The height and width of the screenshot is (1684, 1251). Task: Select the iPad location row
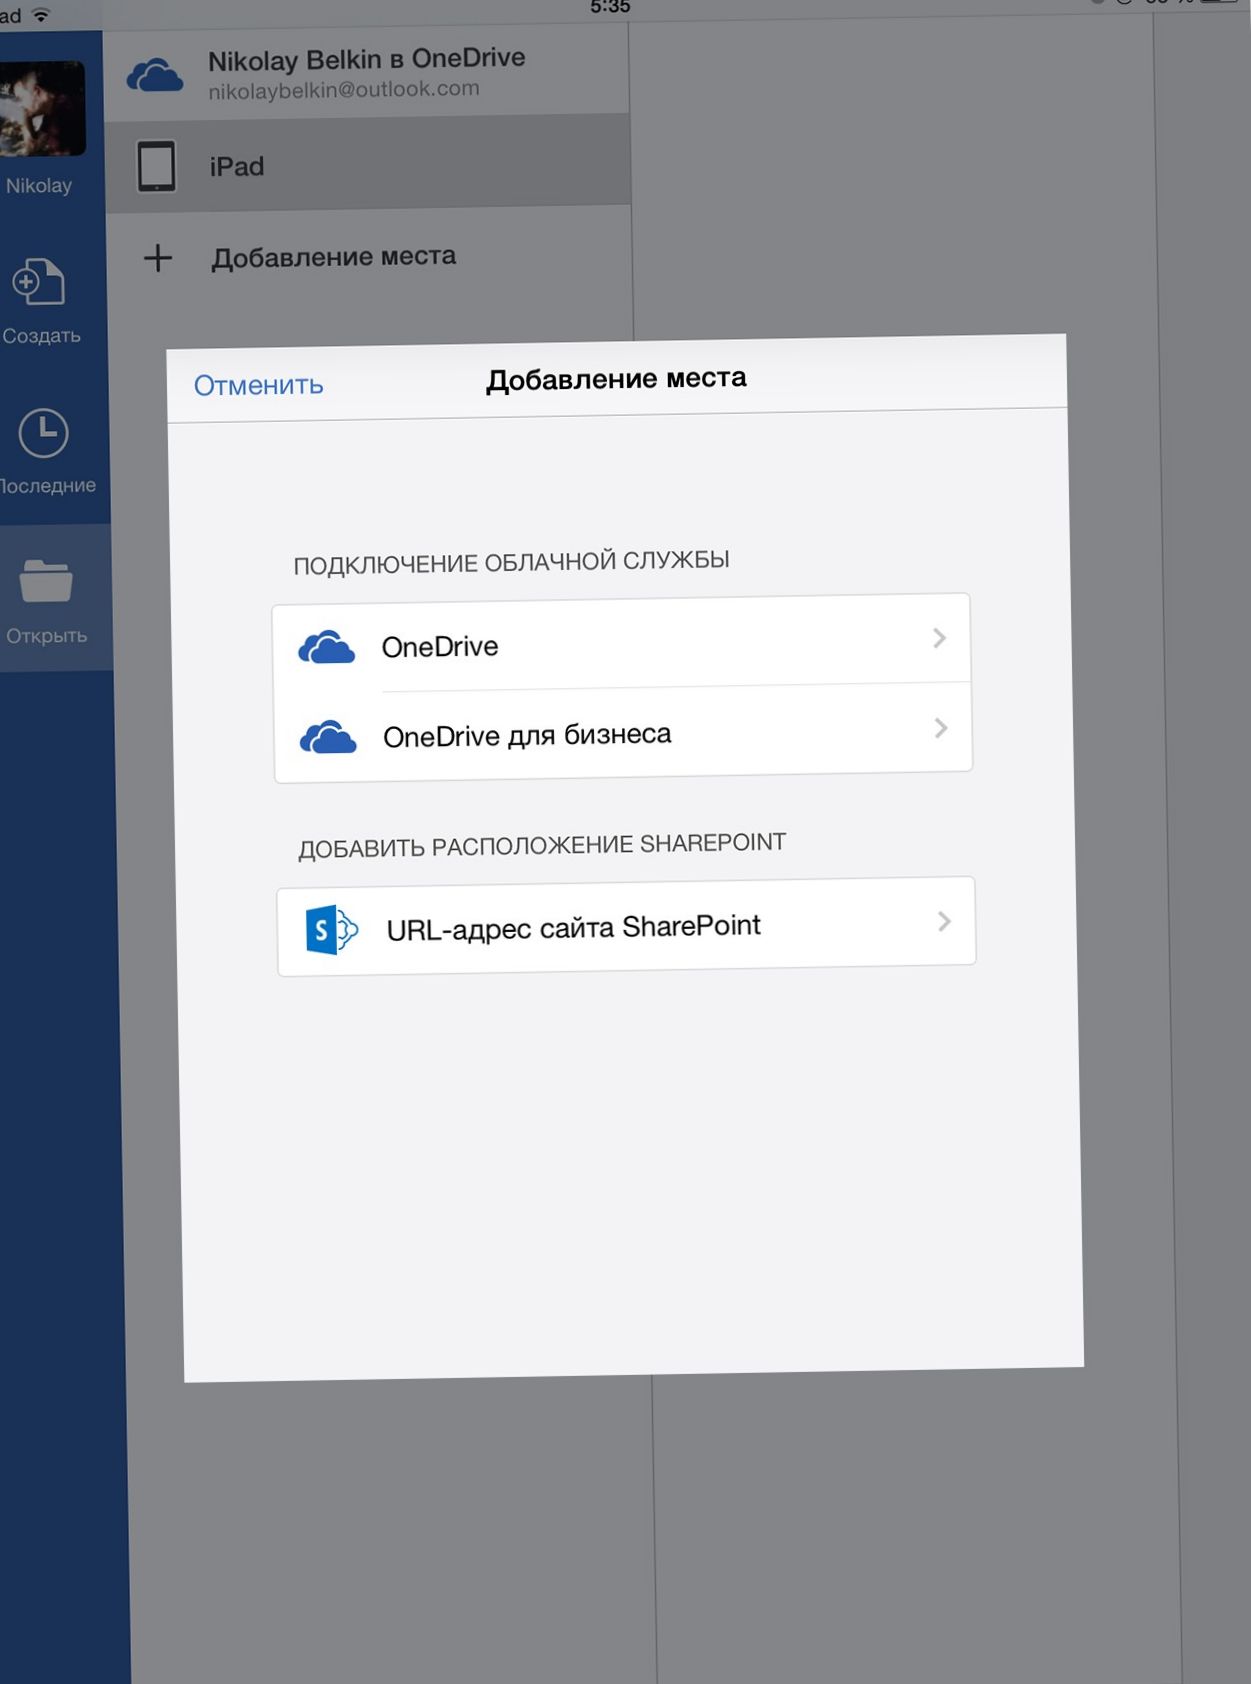point(367,164)
